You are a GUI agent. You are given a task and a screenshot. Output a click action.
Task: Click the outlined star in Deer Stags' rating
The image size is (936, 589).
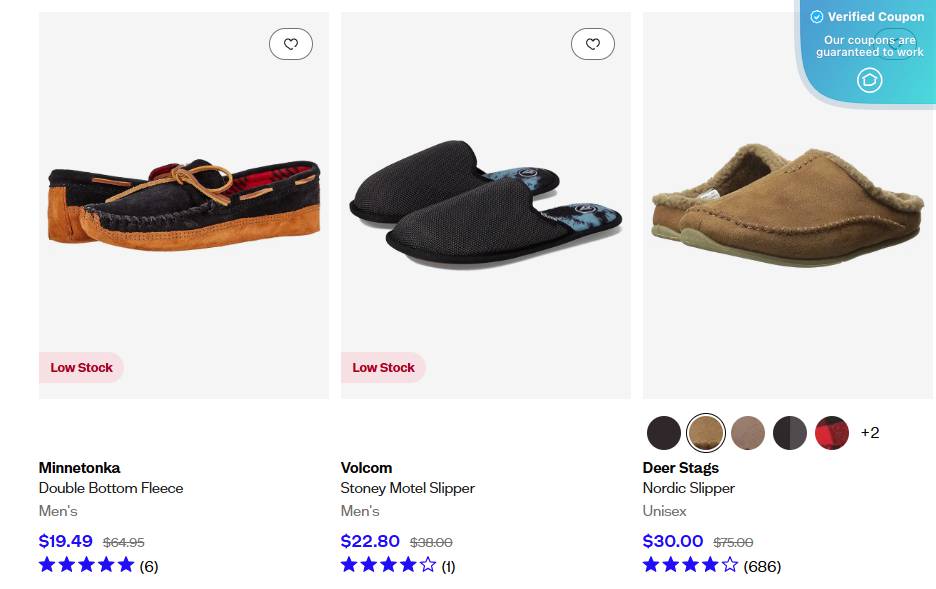pos(730,565)
